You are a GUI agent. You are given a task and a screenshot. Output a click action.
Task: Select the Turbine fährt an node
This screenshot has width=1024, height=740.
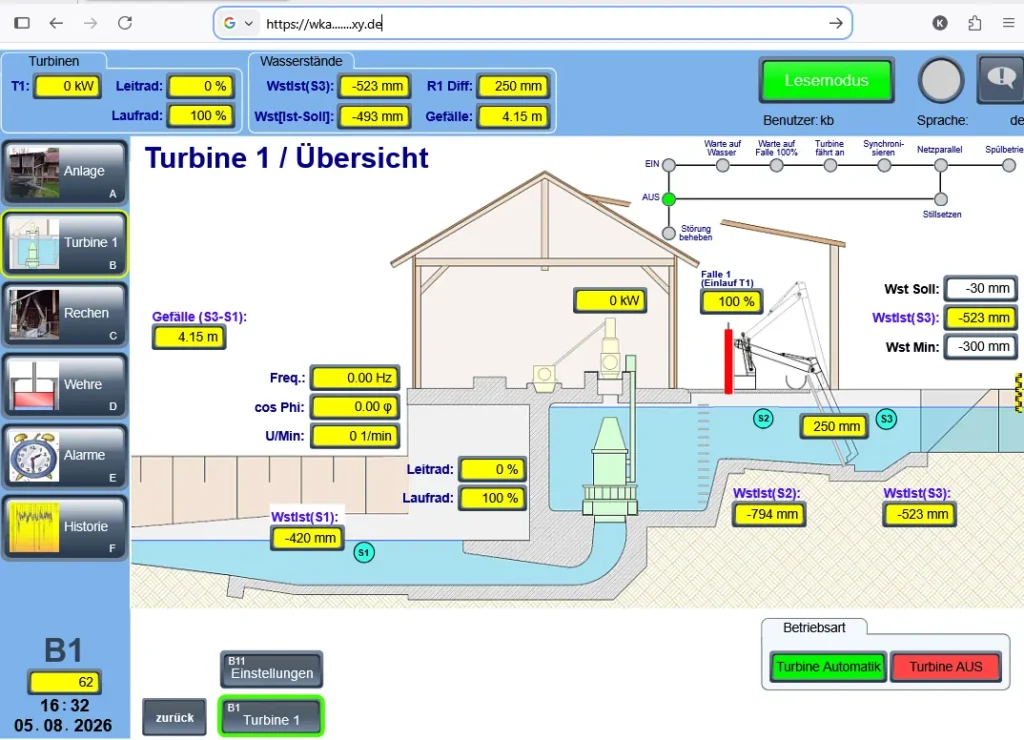click(830, 165)
